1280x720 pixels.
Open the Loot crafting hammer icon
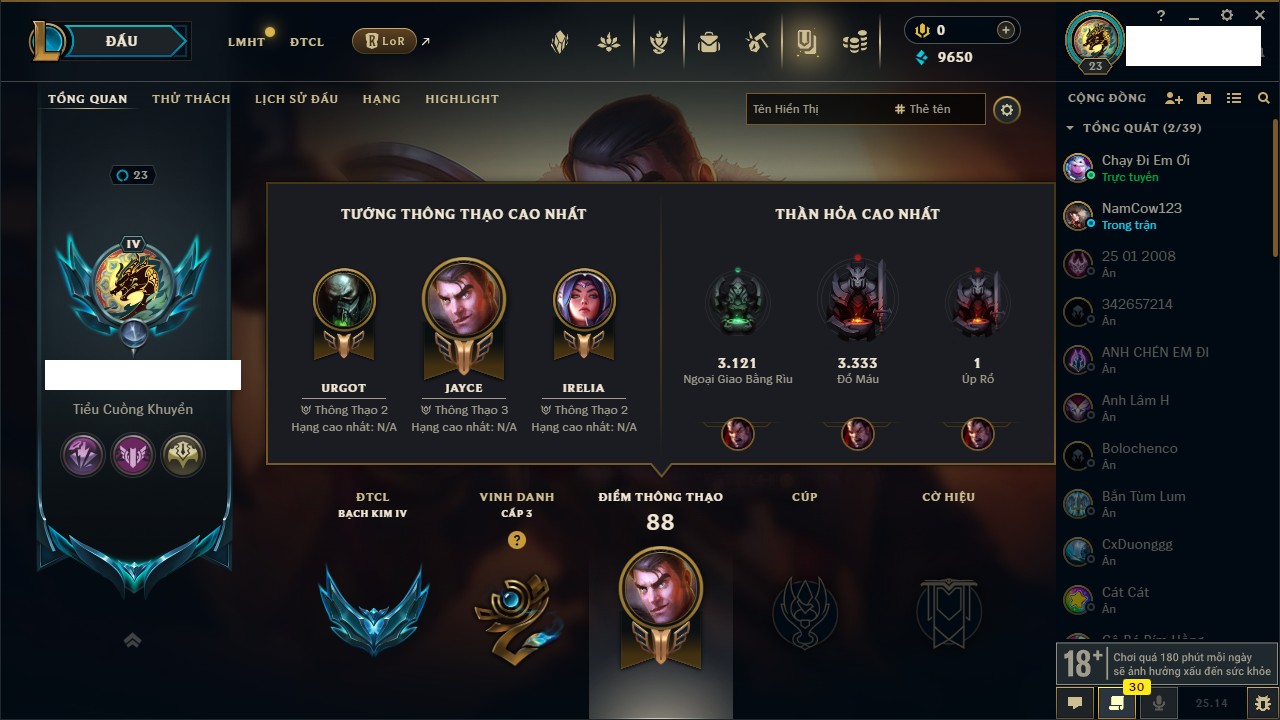(757, 42)
